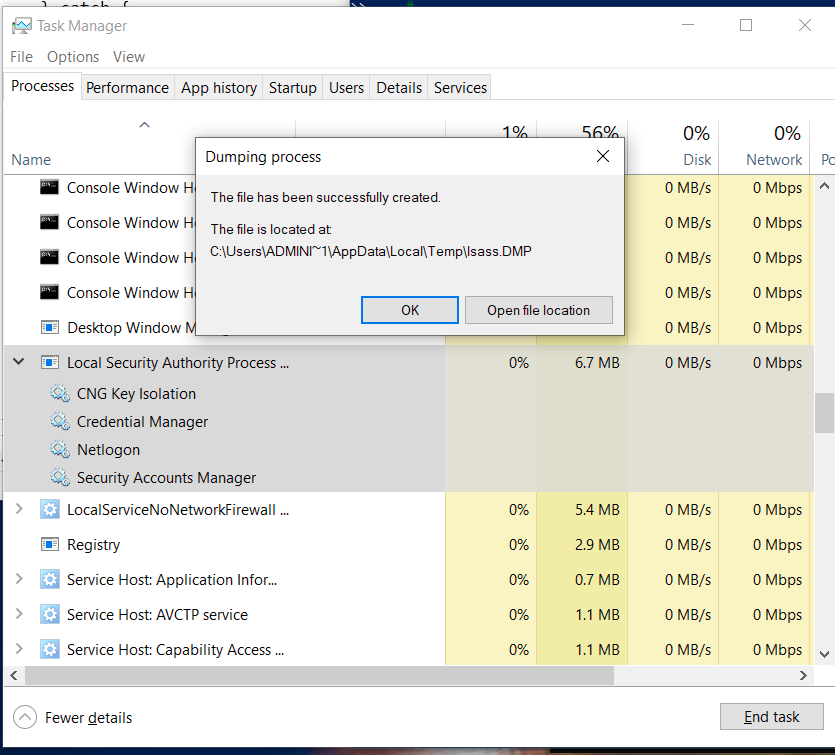Viewport: 835px width, 755px height.
Task: Sort by the Name column header
Action: (31, 160)
